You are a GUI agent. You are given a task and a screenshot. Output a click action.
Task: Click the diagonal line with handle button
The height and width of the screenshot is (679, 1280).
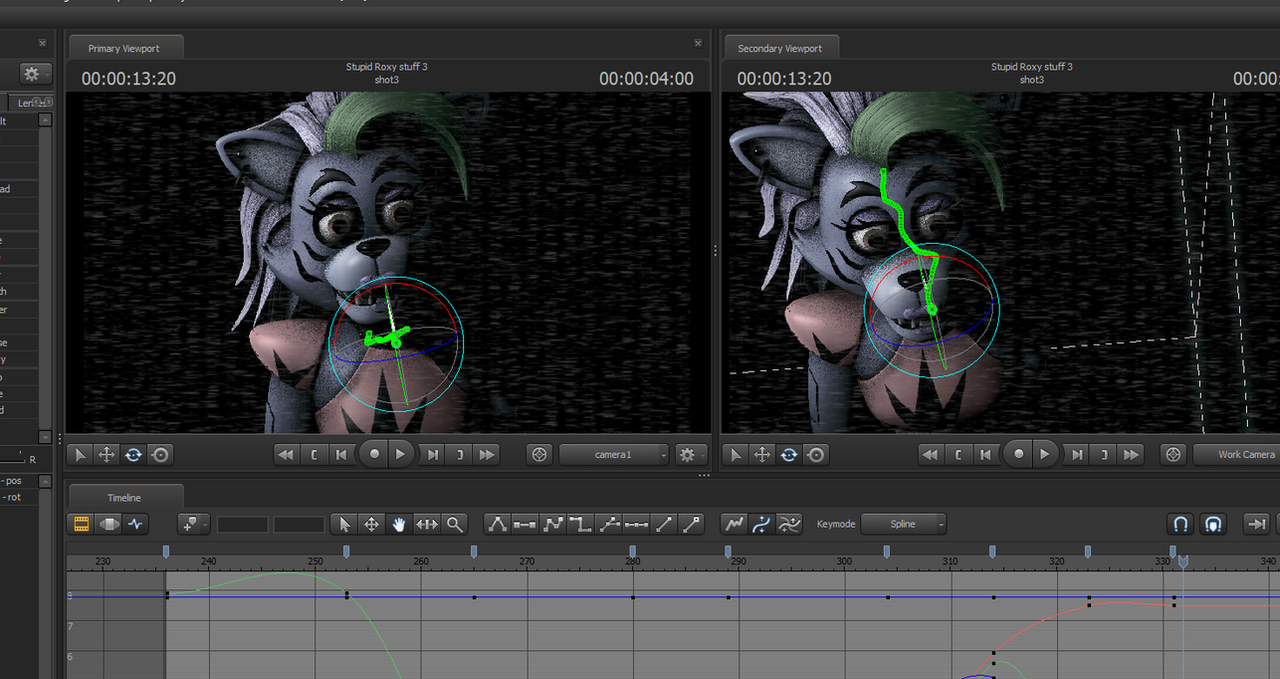[x=692, y=523]
